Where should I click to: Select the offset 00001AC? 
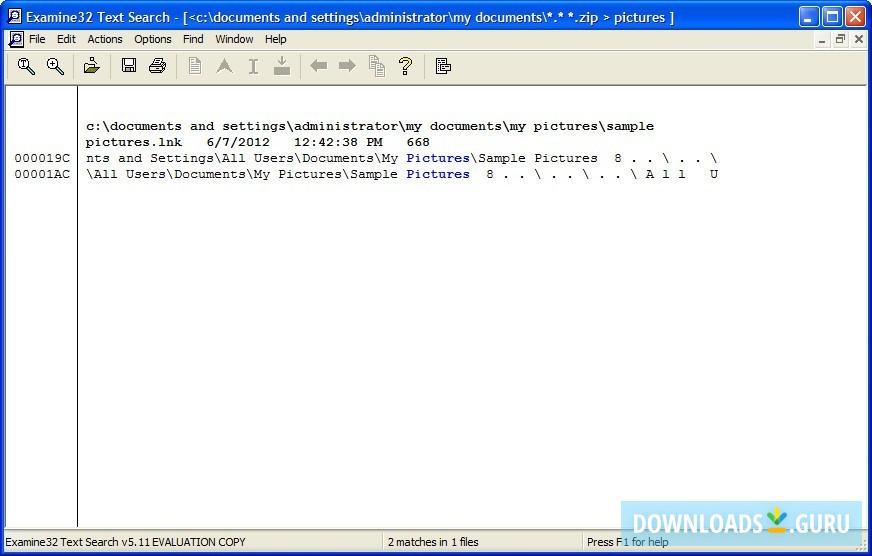[42, 175]
